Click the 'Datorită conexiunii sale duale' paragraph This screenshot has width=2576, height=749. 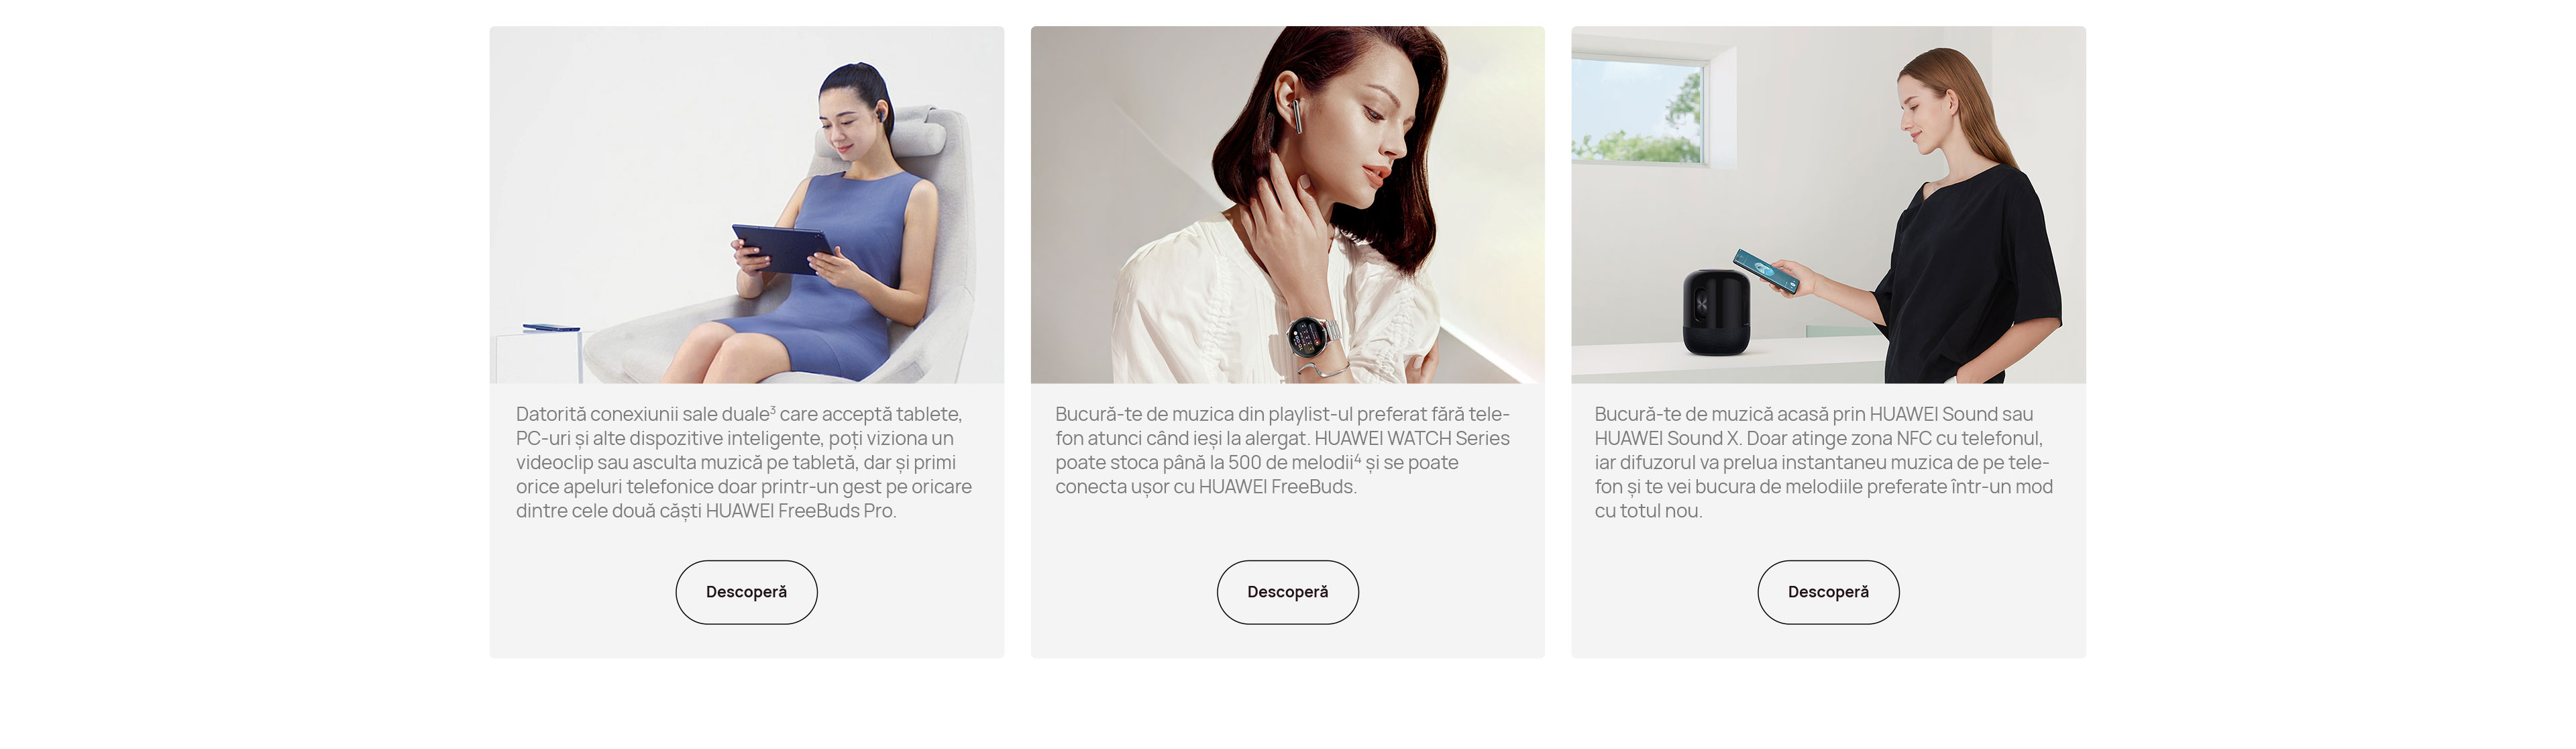744,462
